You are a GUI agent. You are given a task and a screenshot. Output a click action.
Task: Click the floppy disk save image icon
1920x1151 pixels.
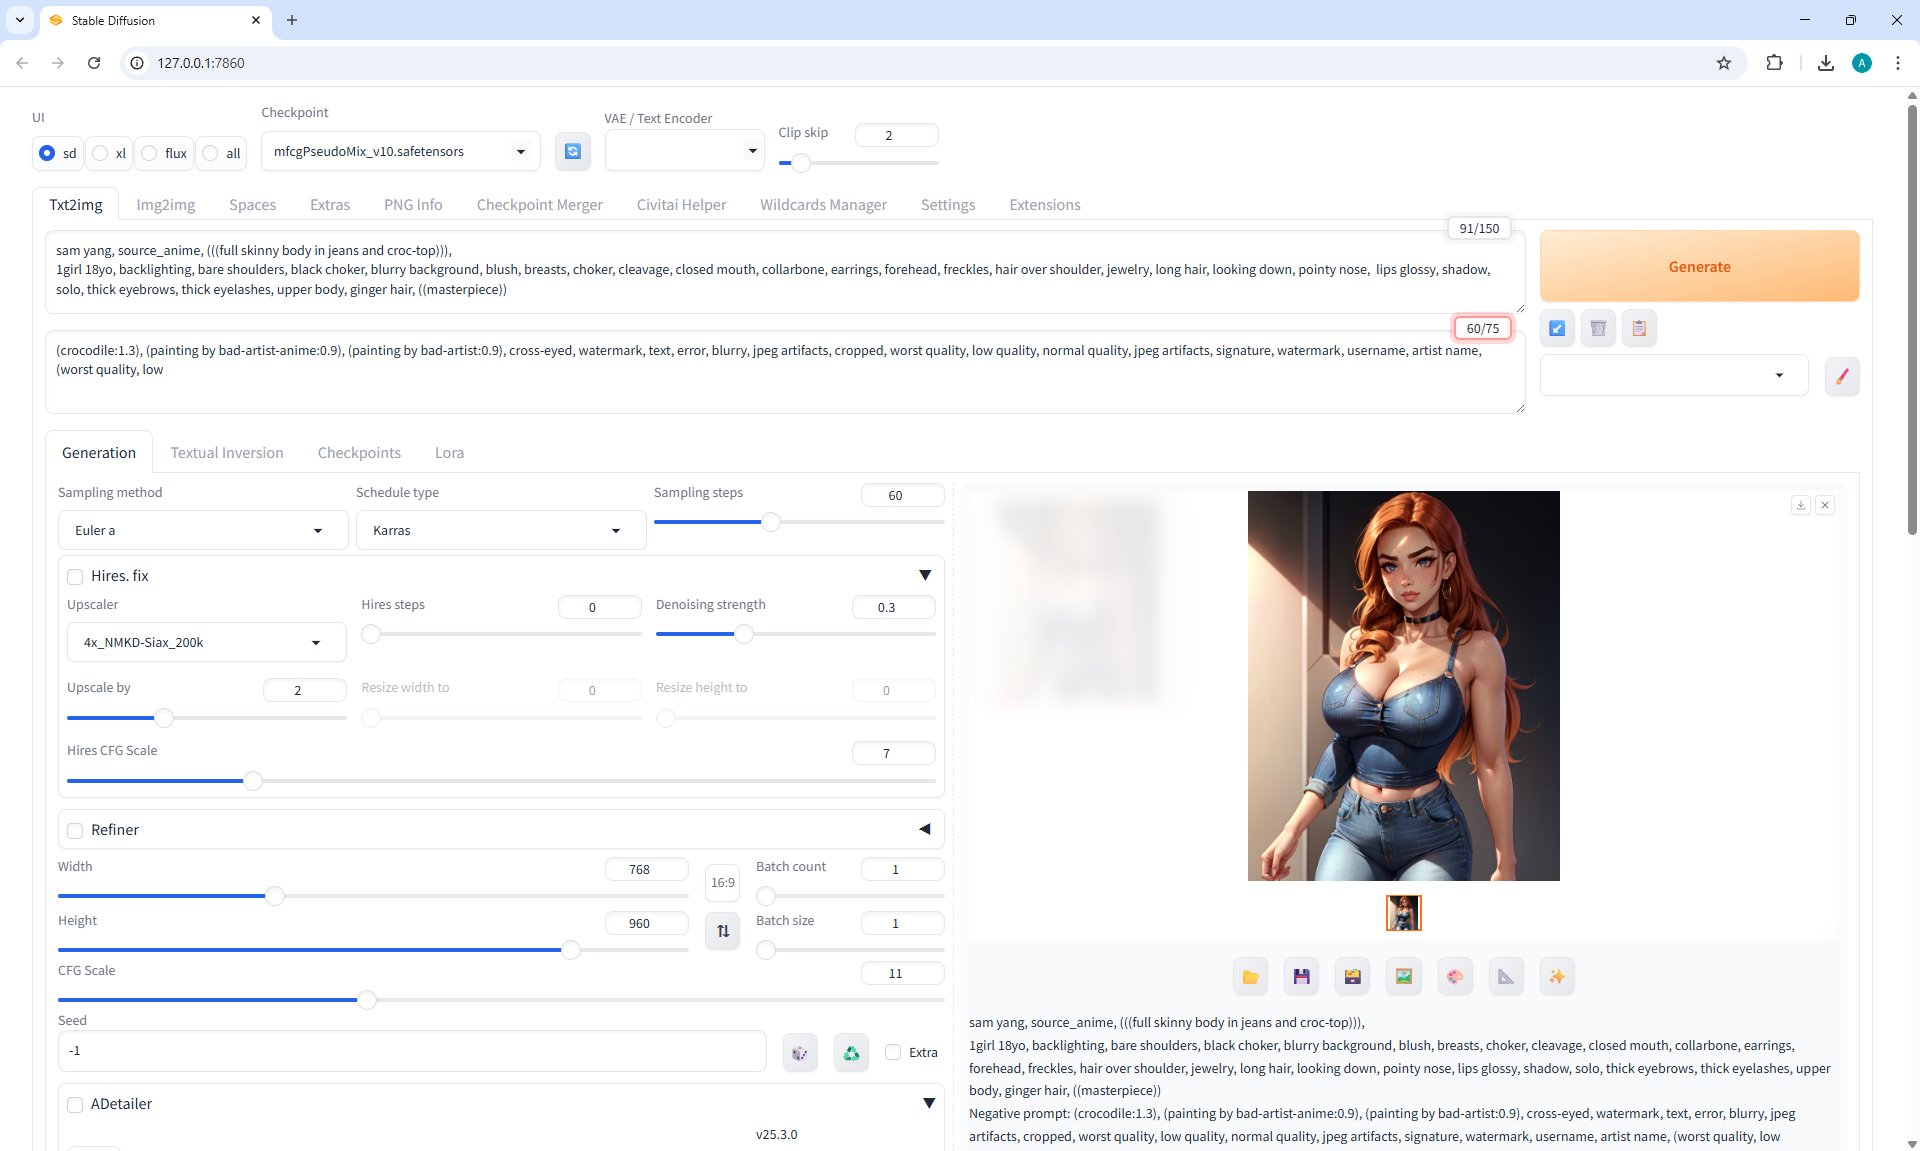1301,977
